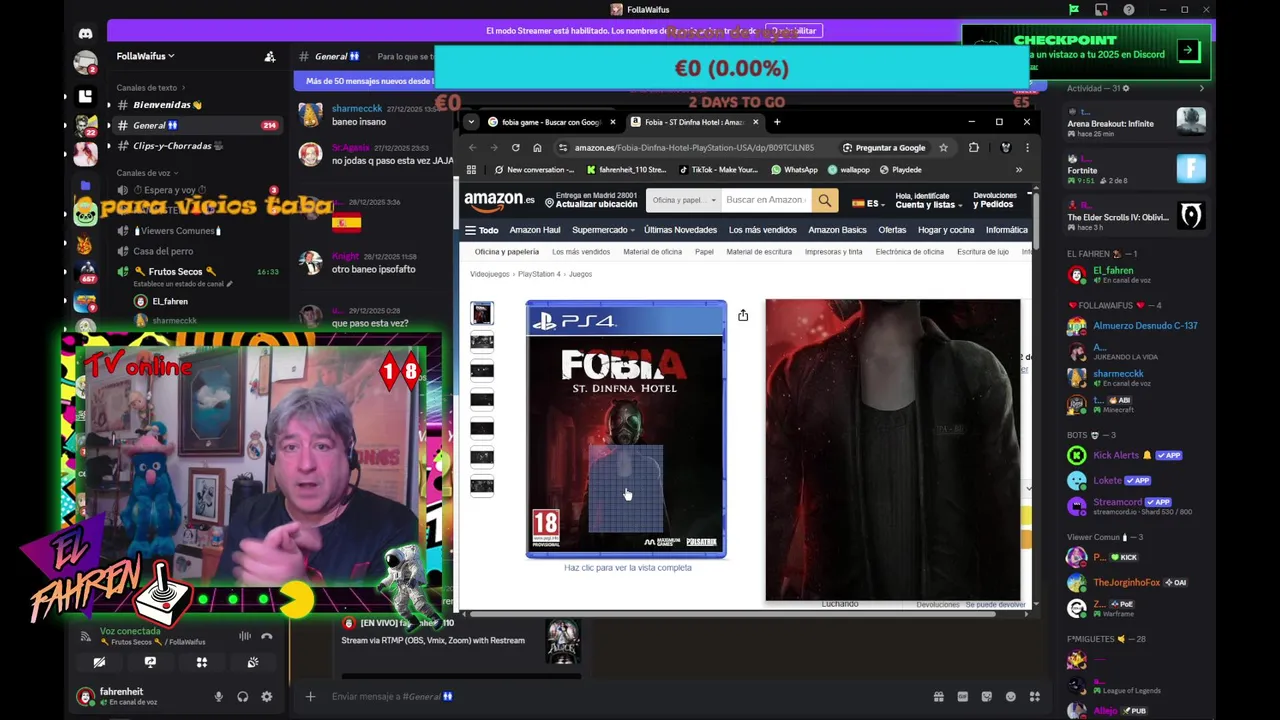Open GIF picker in message bar
The height and width of the screenshot is (720, 1280).
(962, 697)
